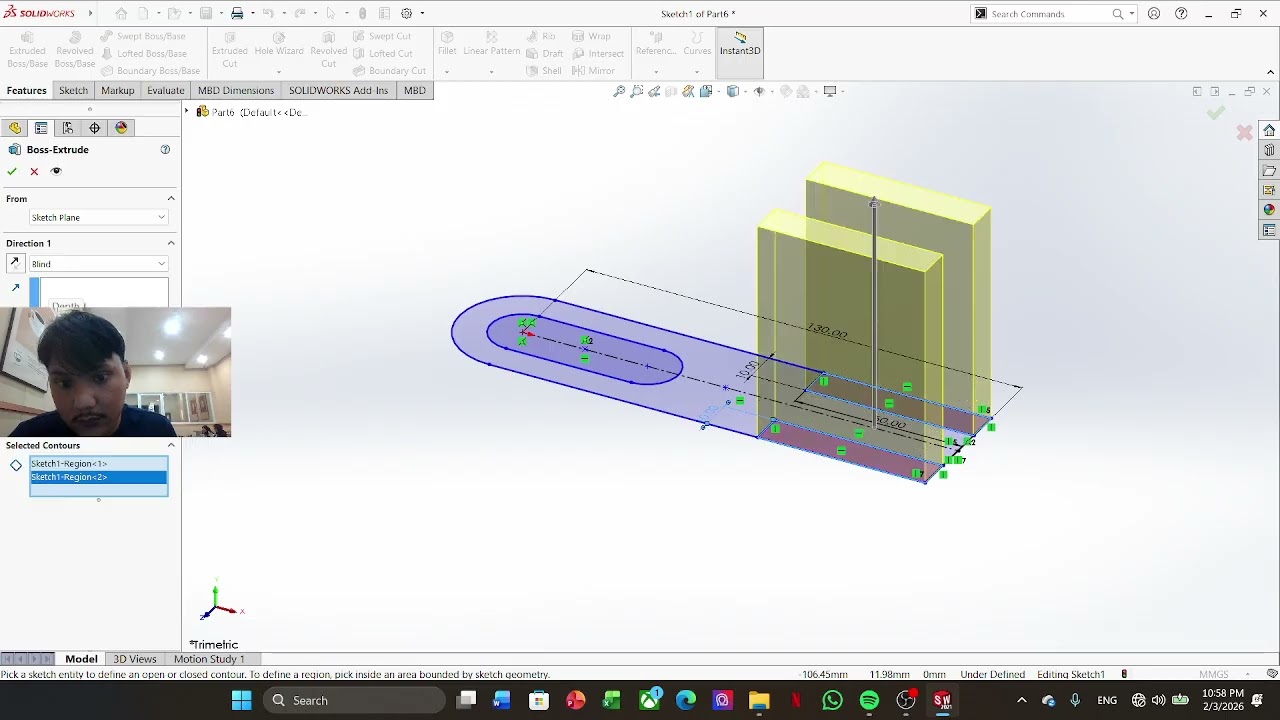1280x720 pixels.
Task: Click the Reverse Direction arrow button
Action: click(x=14, y=263)
